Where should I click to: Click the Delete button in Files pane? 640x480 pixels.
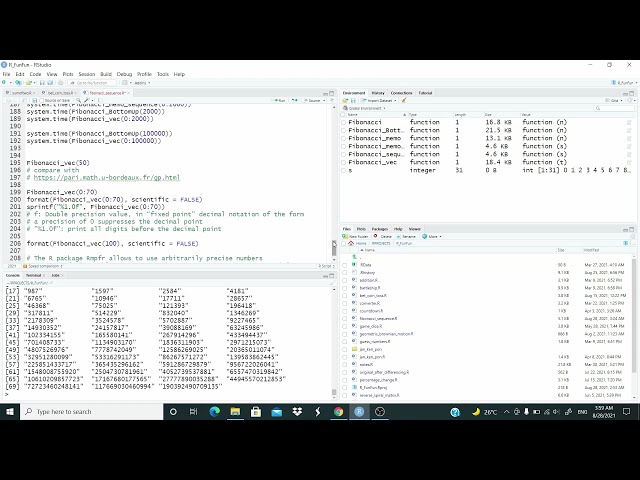pos(382,236)
